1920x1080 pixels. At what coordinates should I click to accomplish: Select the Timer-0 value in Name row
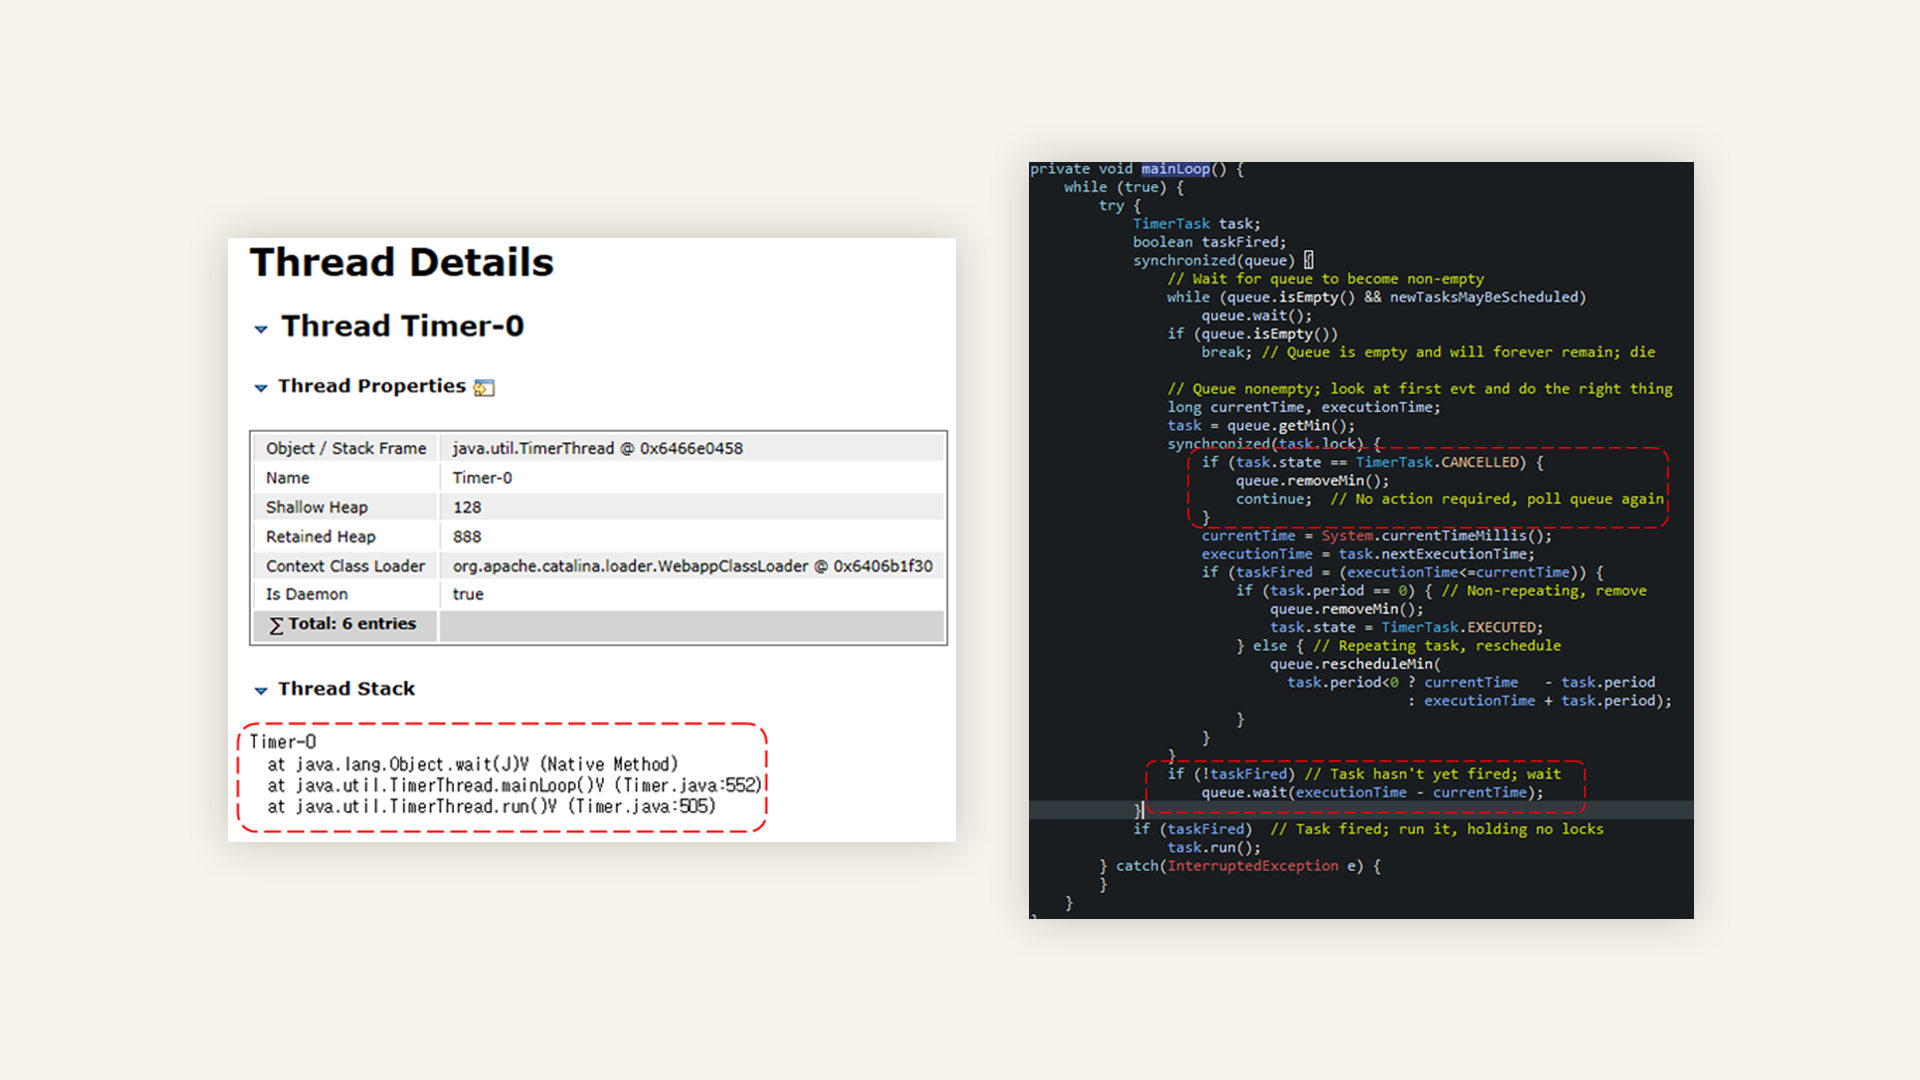tap(482, 478)
